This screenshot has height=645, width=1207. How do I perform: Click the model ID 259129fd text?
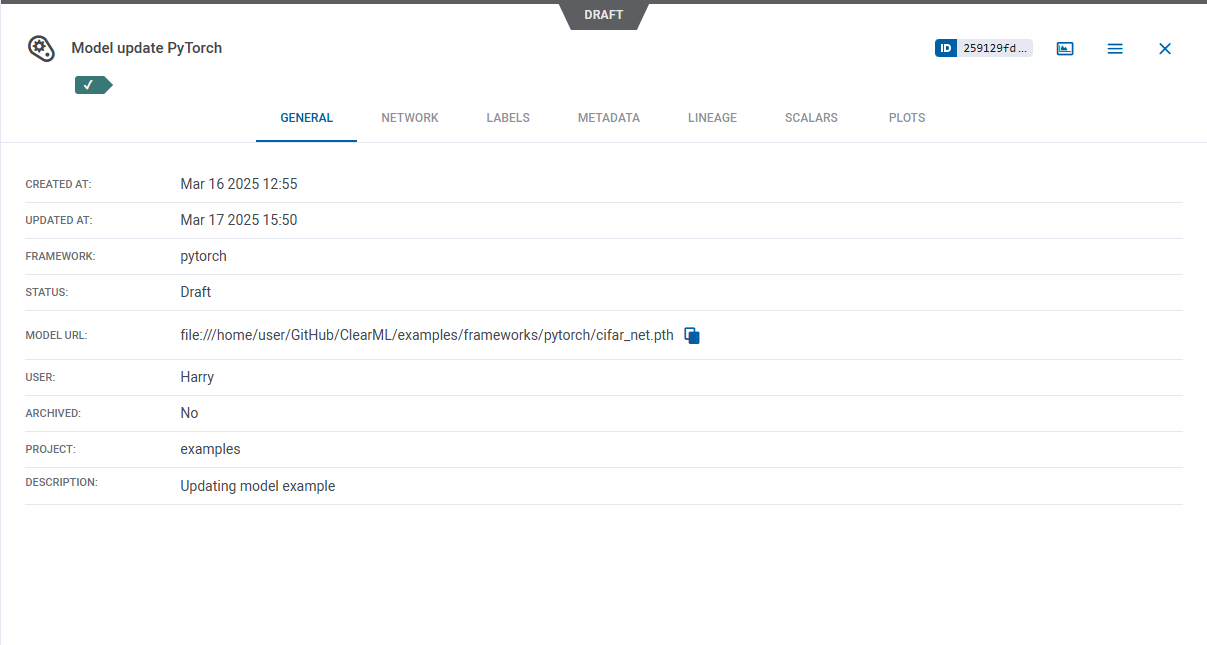point(994,48)
